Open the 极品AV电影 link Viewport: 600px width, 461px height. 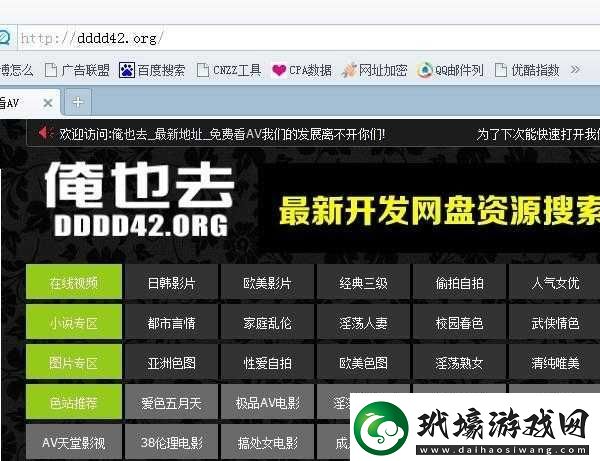(x=267, y=403)
